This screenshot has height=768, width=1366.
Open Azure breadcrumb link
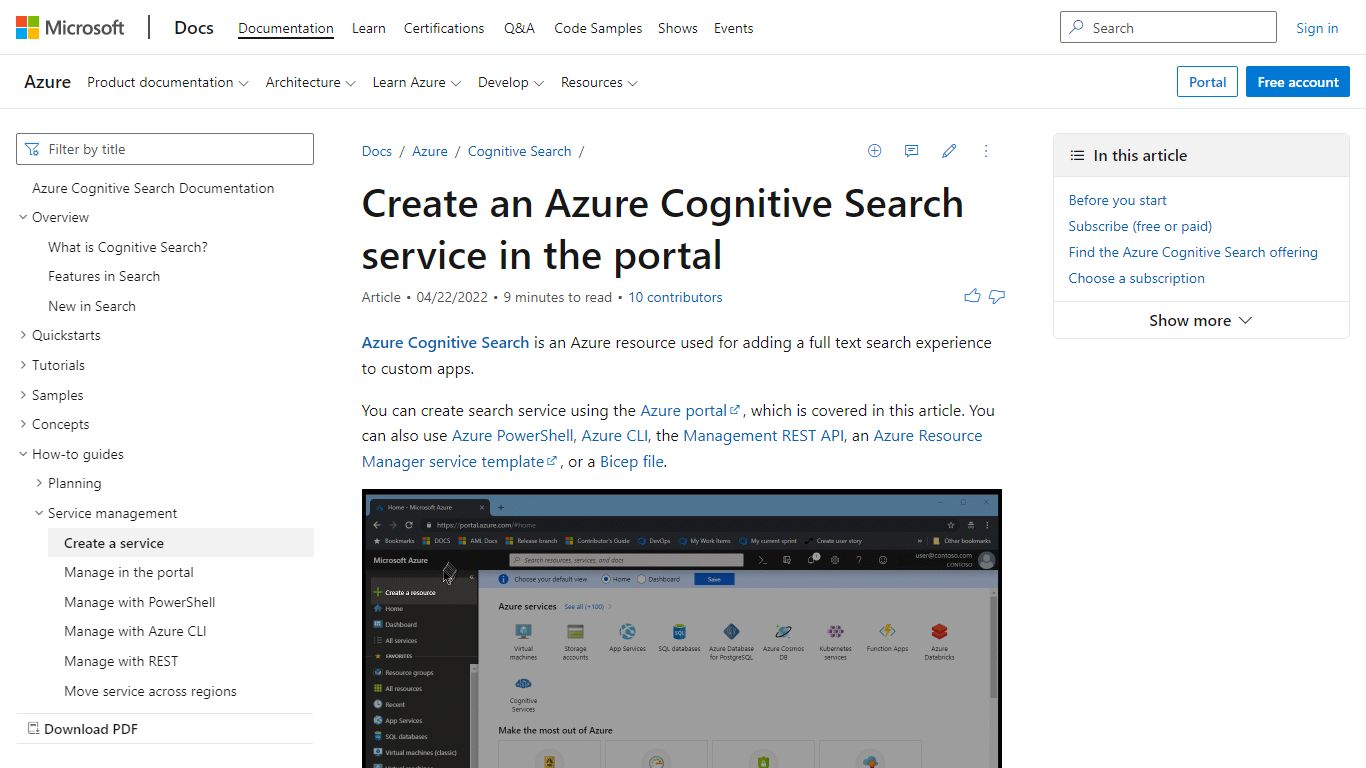[x=430, y=151]
